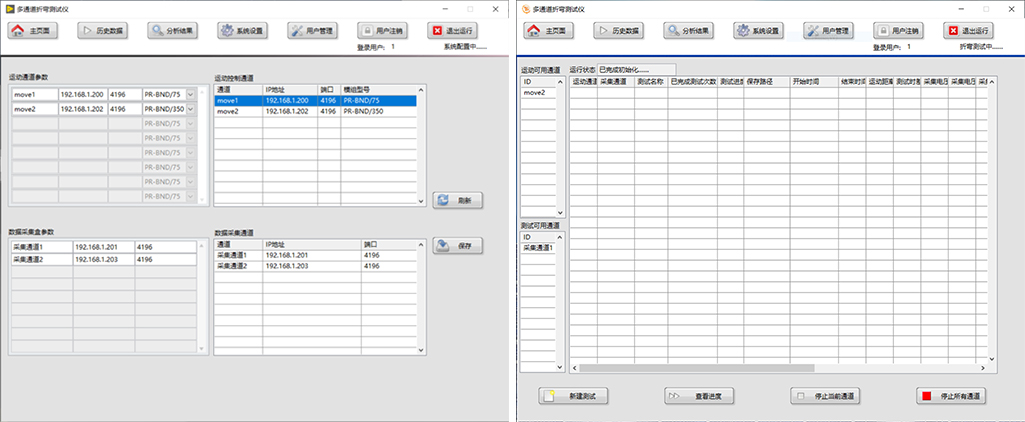Screen dimensions: 1025x422
Task: Open 用户管理 in the left window
Action: point(314,31)
